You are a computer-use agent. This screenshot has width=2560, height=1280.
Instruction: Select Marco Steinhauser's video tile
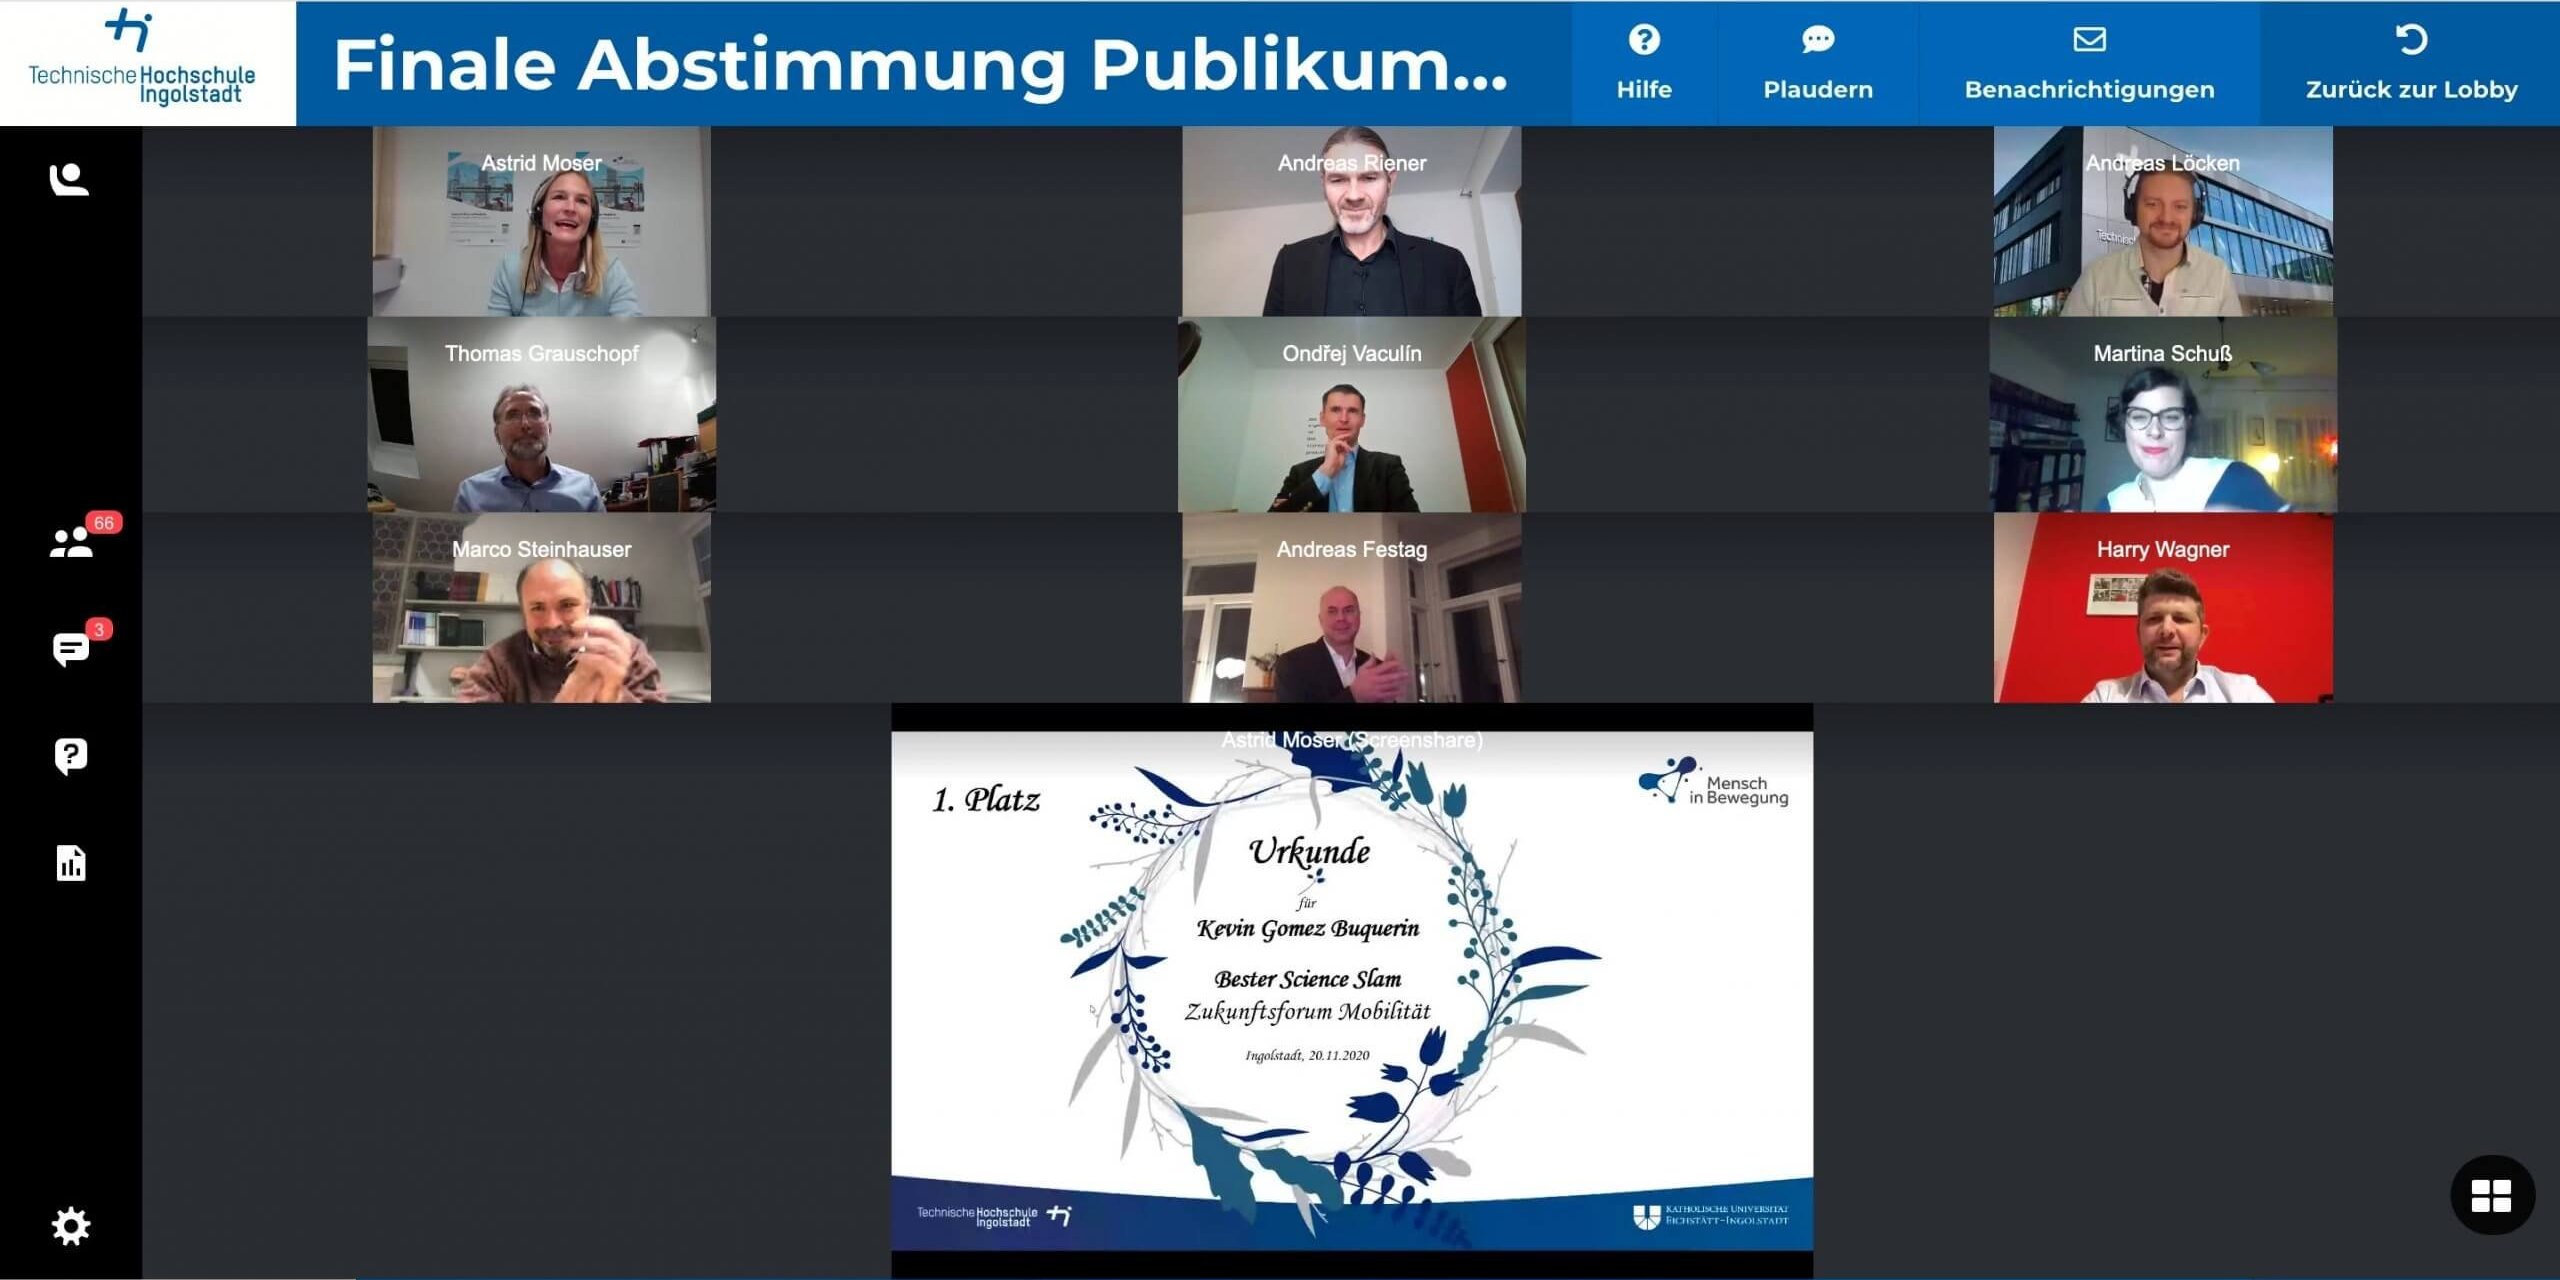click(541, 608)
